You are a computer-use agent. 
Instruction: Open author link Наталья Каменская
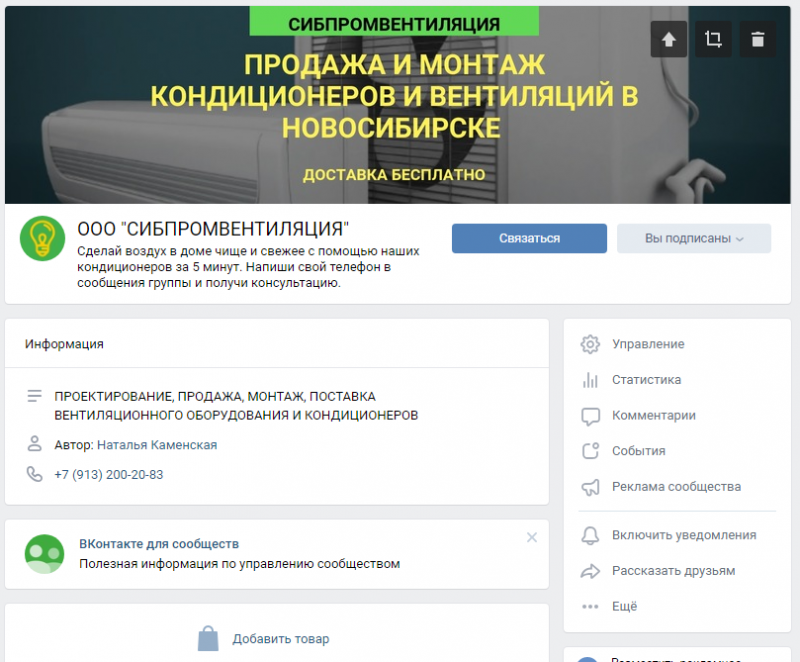click(x=157, y=445)
